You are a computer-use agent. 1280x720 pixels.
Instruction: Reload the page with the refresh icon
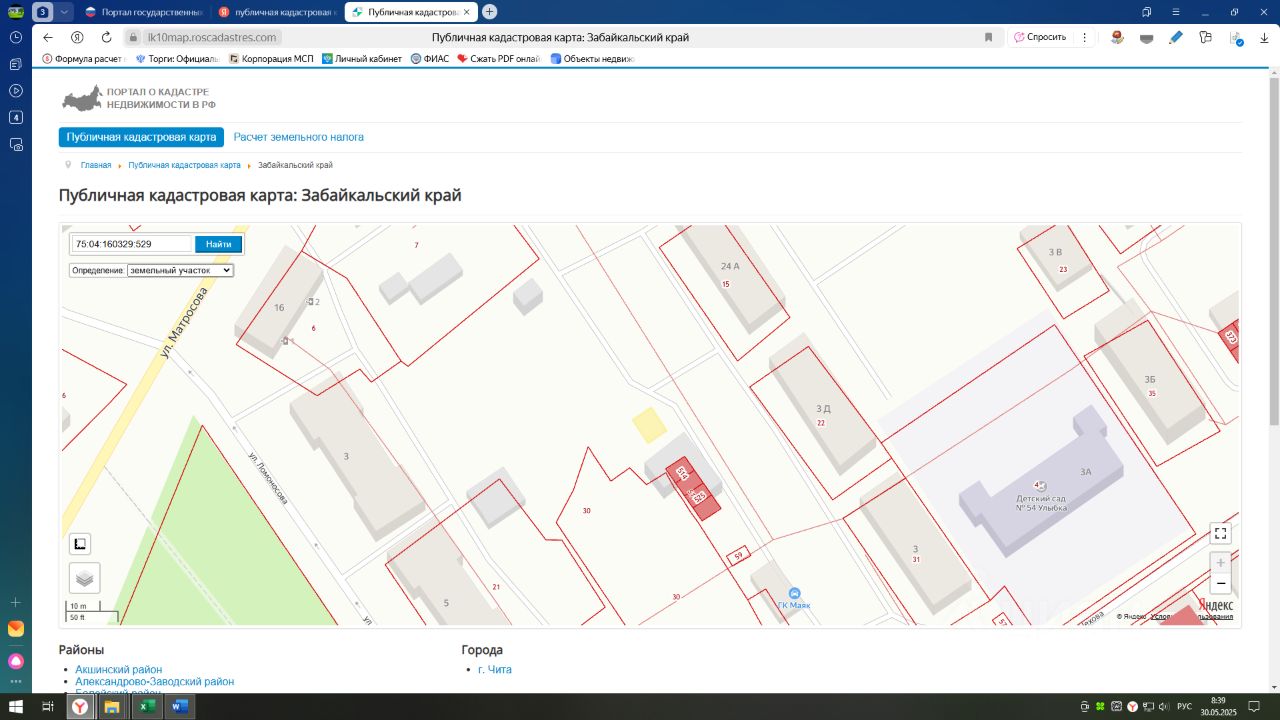click(x=106, y=37)
